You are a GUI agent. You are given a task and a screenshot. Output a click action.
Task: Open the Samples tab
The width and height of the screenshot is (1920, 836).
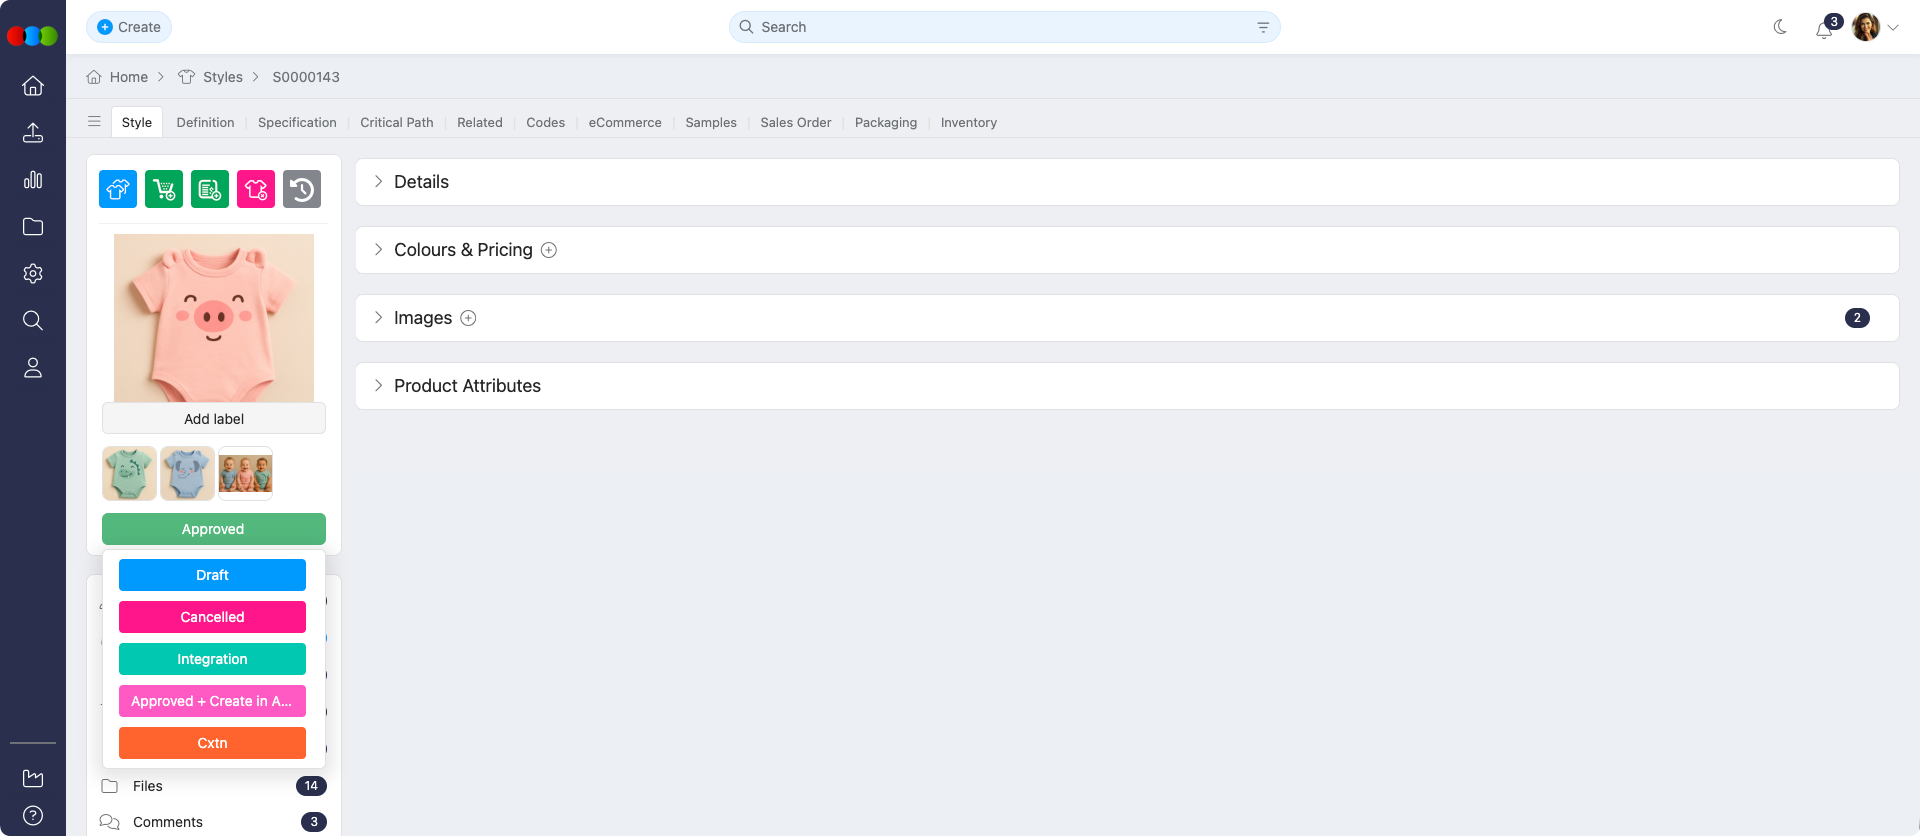711,122
